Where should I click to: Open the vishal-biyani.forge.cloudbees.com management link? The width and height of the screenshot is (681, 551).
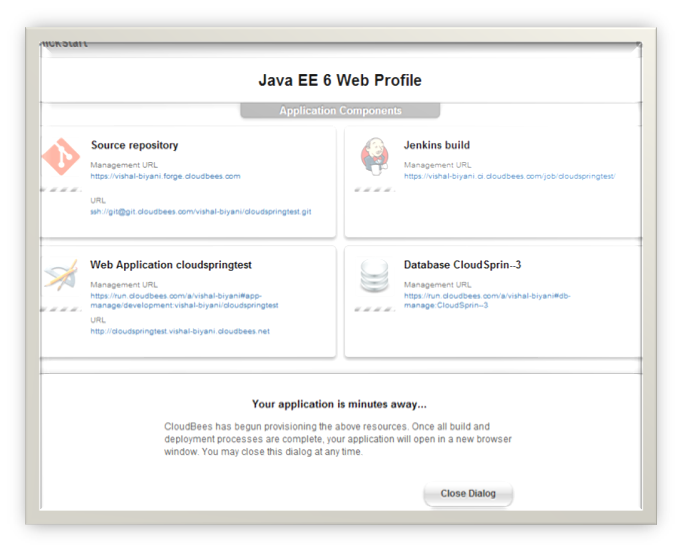[x=165, y=176]
